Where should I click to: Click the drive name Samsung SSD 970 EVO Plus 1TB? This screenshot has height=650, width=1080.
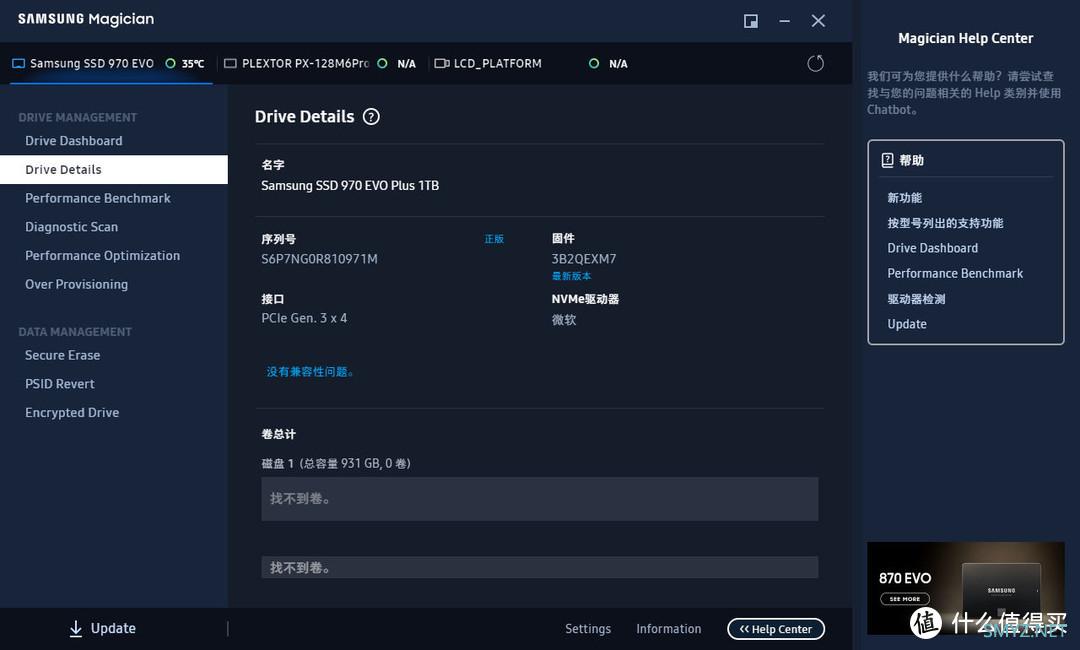[x=350, y=185]
